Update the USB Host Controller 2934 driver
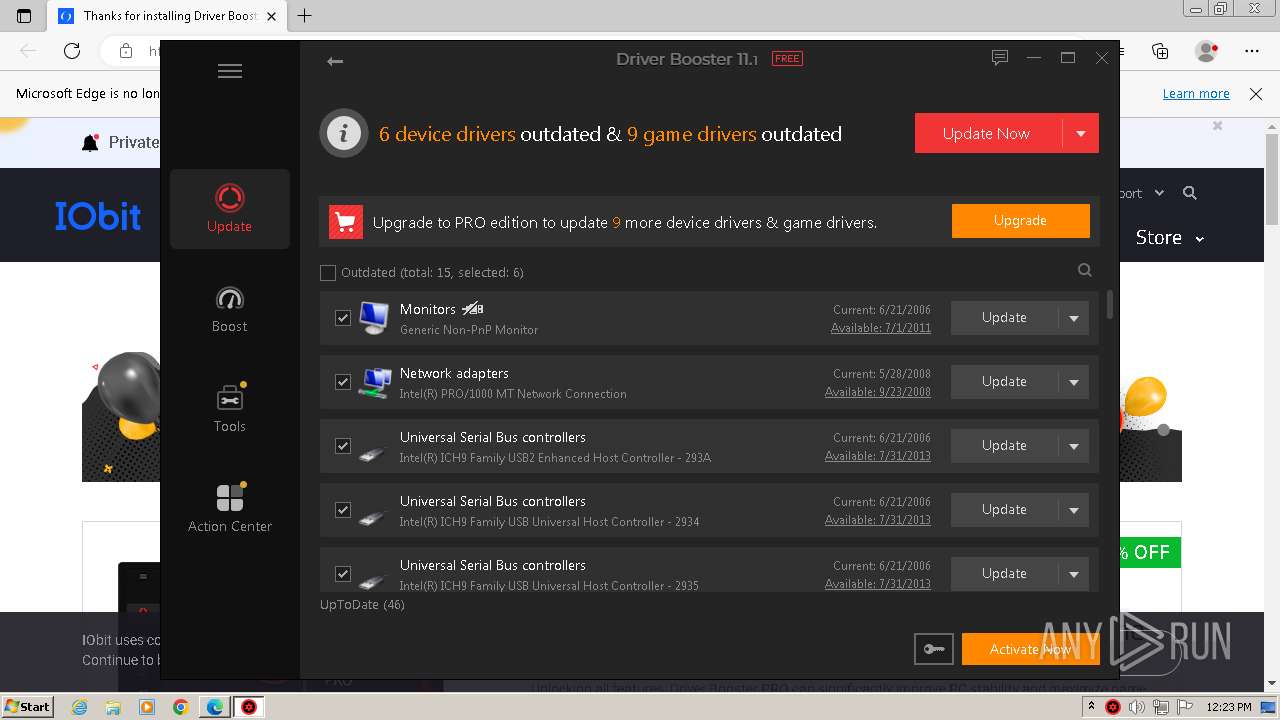1280x720 pixels. [x=1004, y=509]
